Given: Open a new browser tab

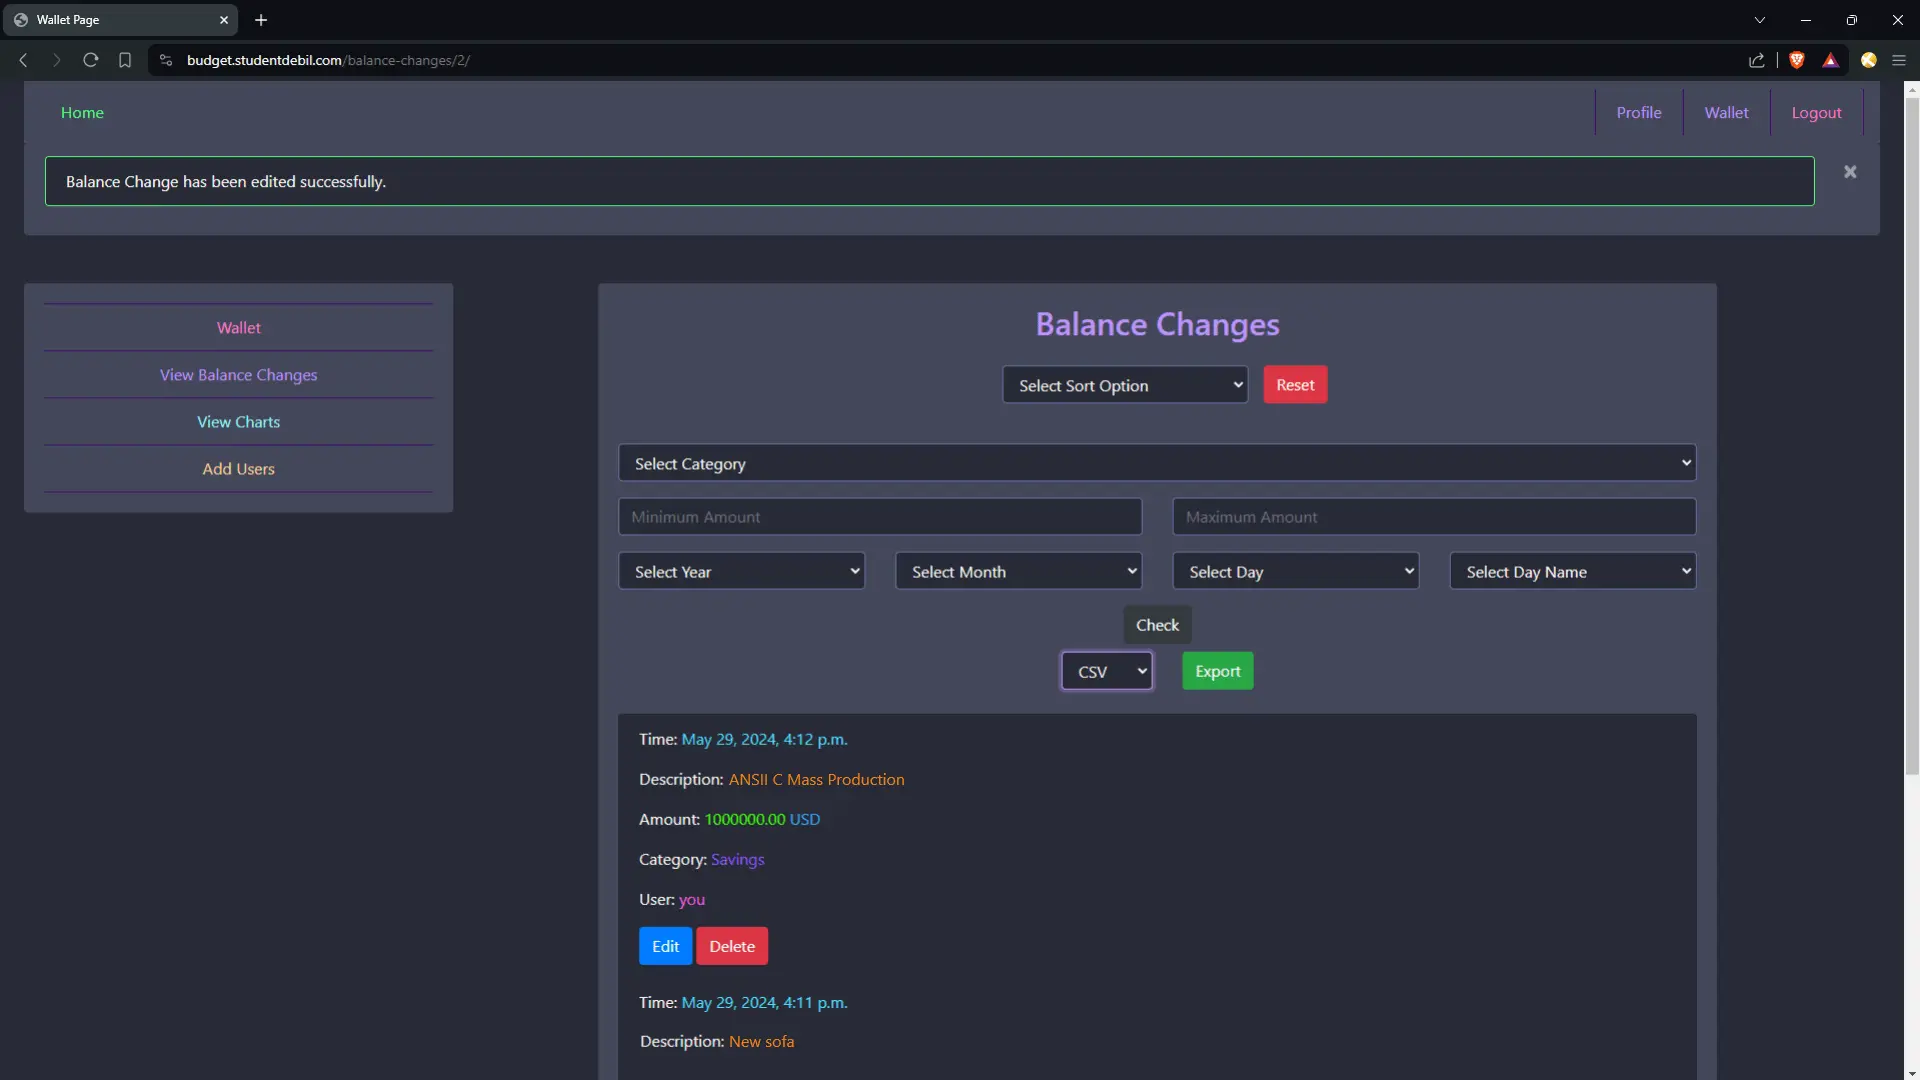Looking at the screenshot, I should tap(261, 20).
